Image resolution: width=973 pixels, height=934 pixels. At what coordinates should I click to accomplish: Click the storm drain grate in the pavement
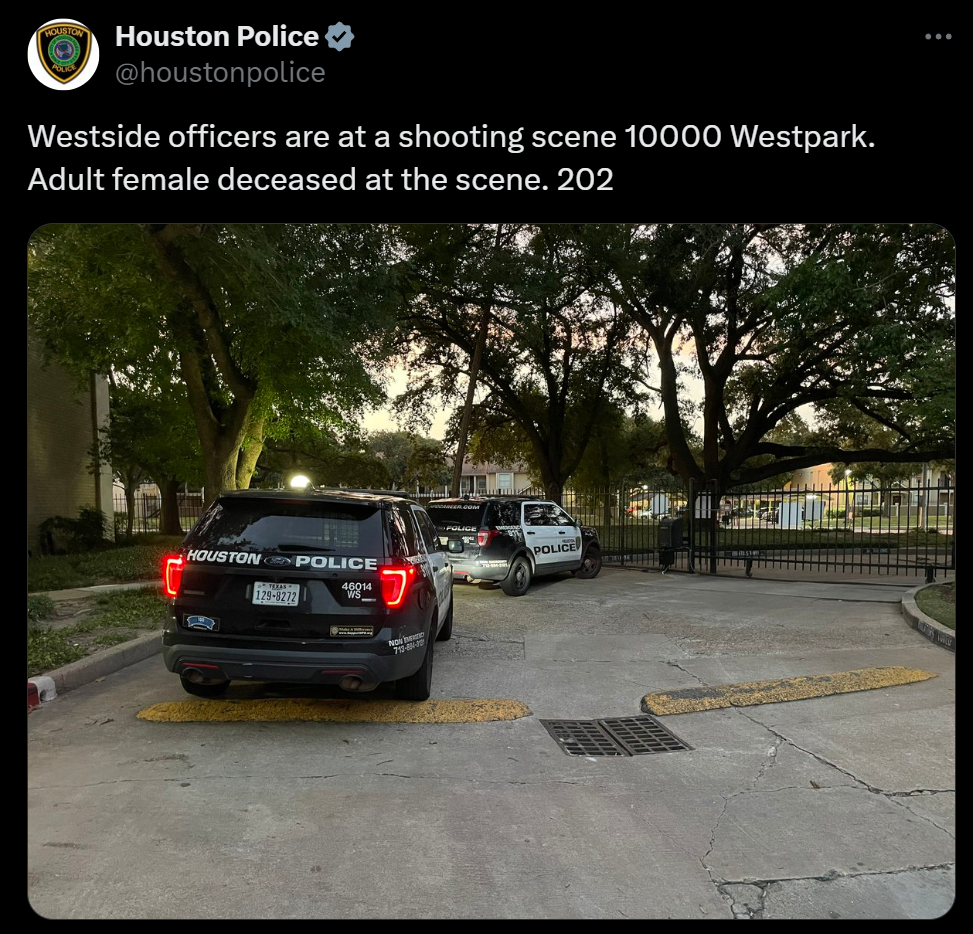(x=616, y=736)
